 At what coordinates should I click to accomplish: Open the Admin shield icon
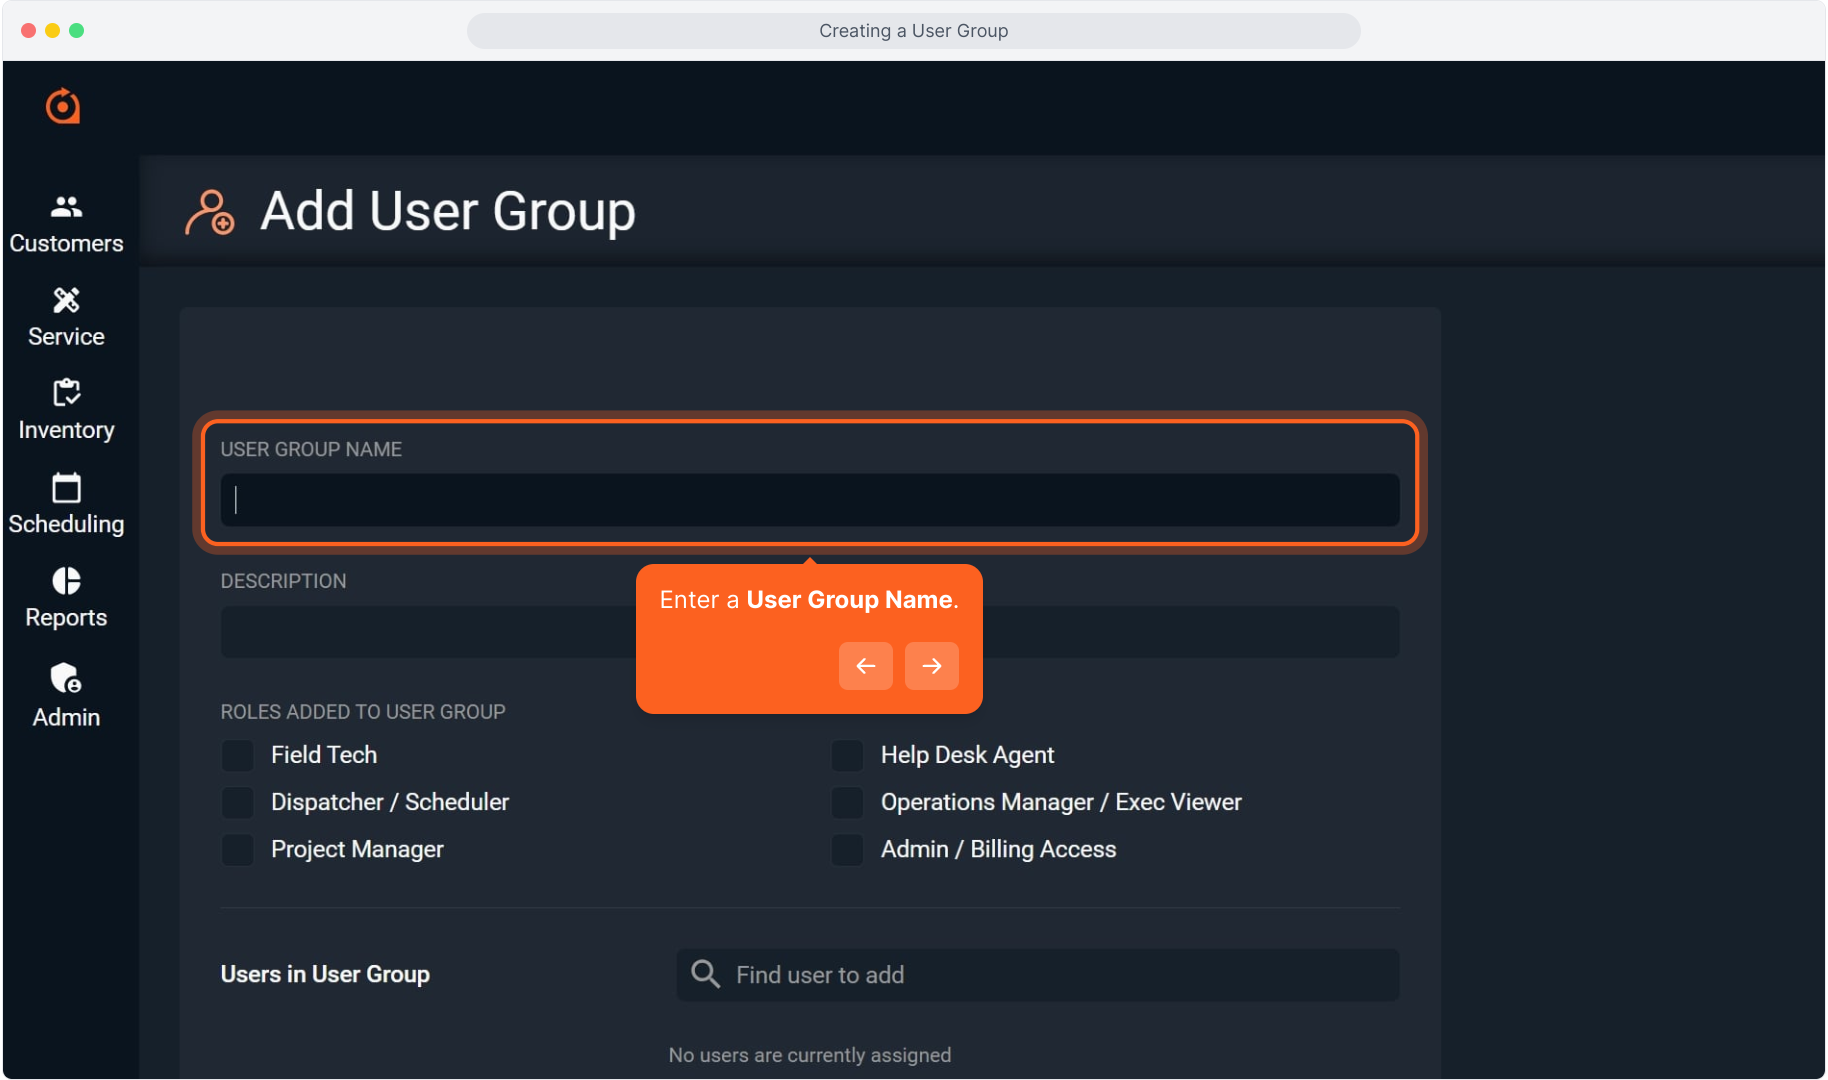[x=66, y=678]
